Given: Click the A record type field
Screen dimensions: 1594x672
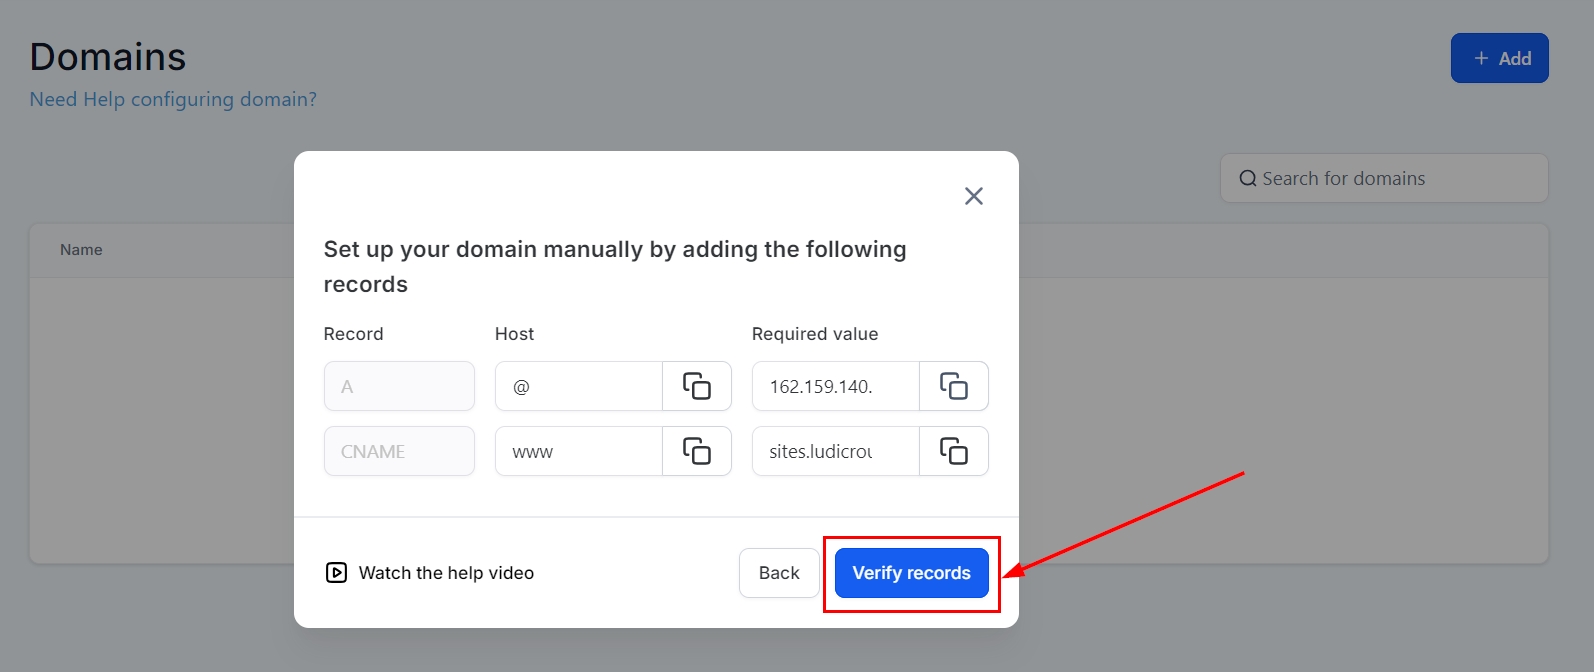Looking at the screenshot, I should [x=399, y=386].
